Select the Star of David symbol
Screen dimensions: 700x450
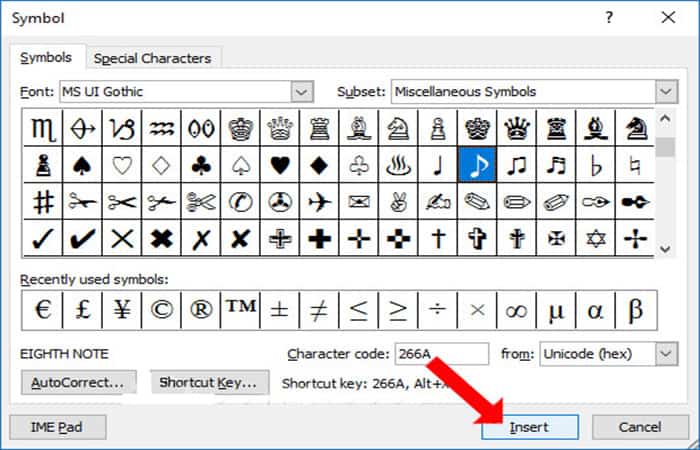(596, 238)
